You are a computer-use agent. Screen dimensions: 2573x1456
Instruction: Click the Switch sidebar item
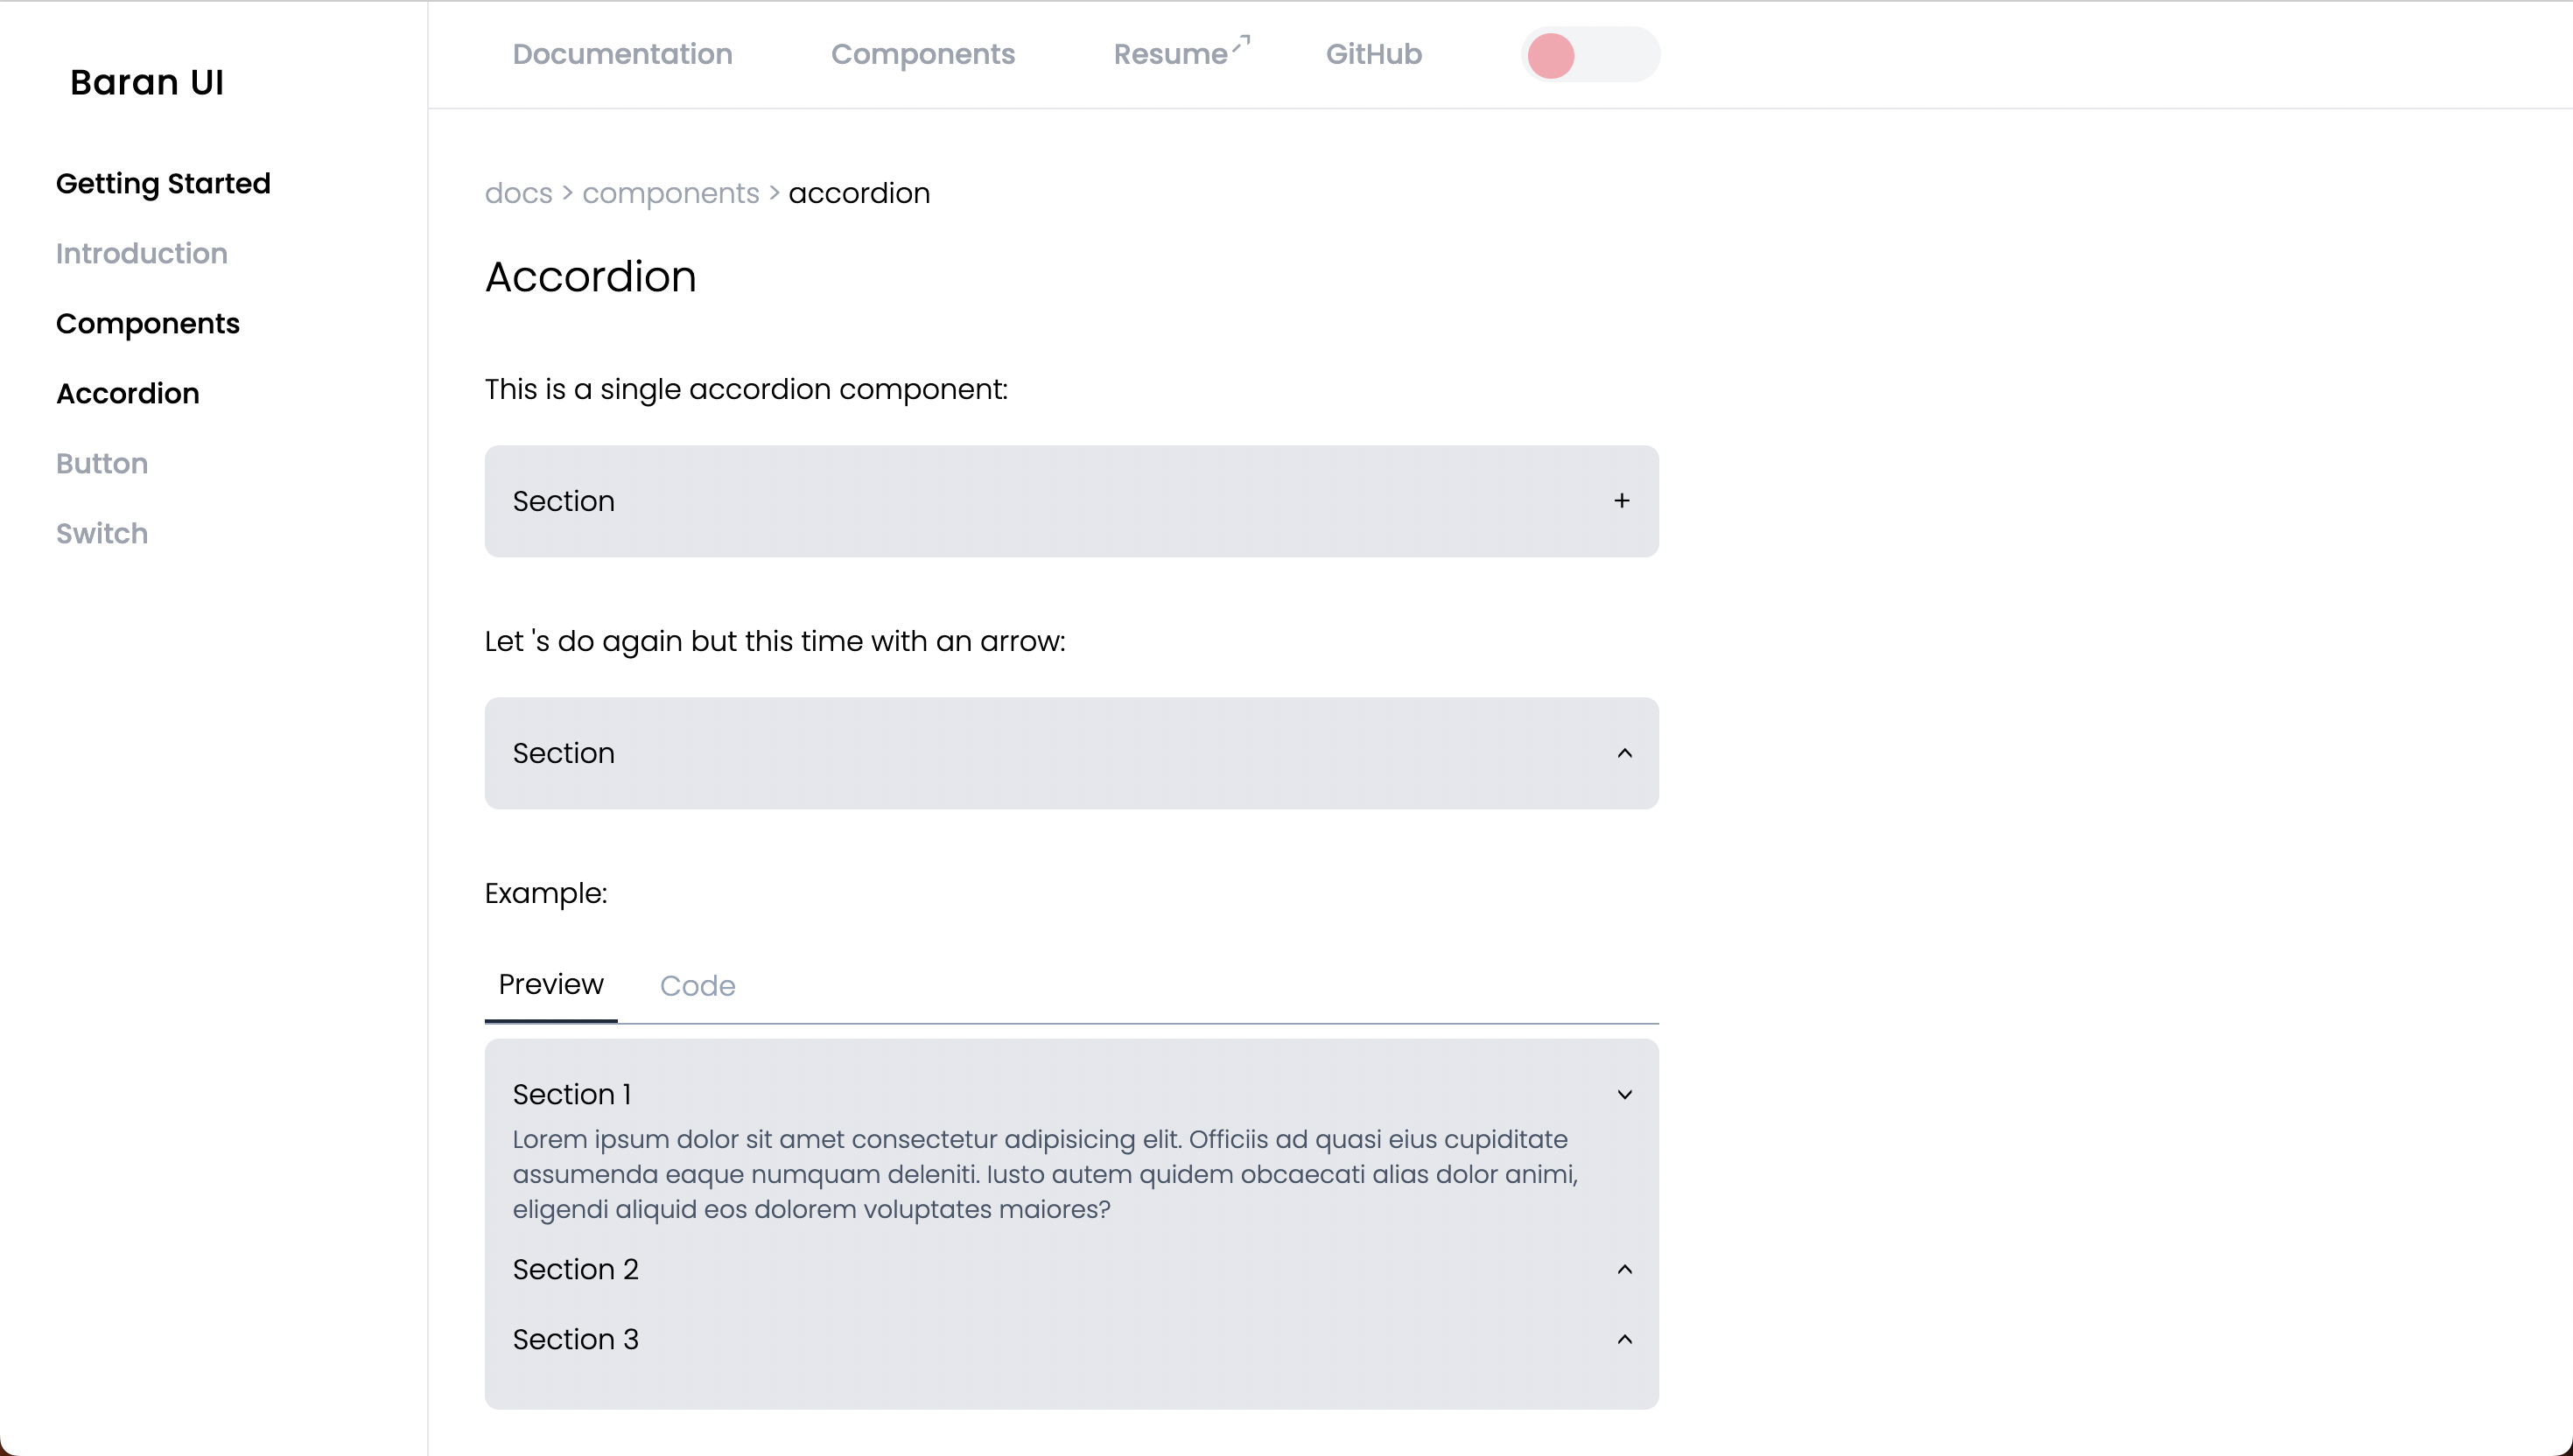click(101, 534)
